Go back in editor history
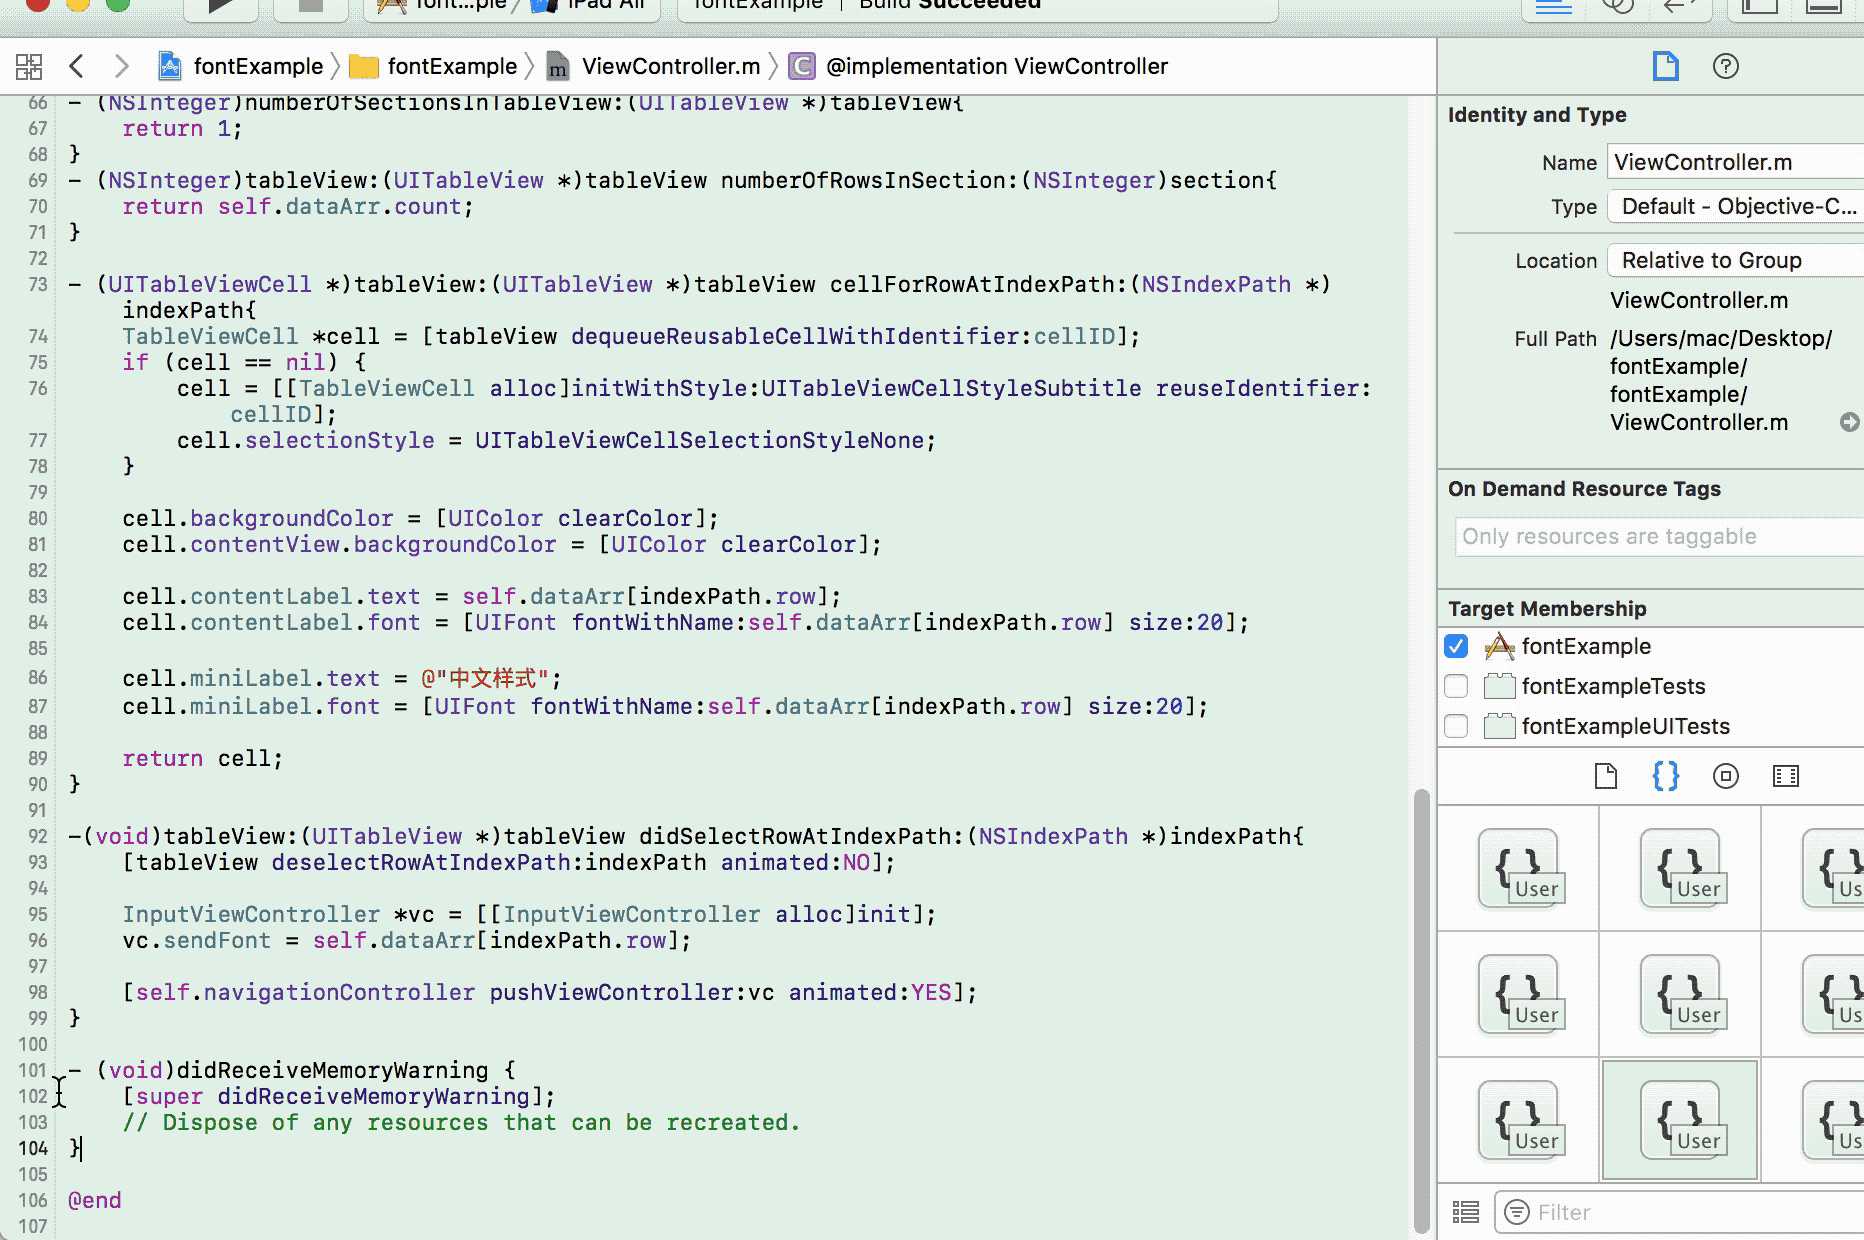 [x=76, y=66]
